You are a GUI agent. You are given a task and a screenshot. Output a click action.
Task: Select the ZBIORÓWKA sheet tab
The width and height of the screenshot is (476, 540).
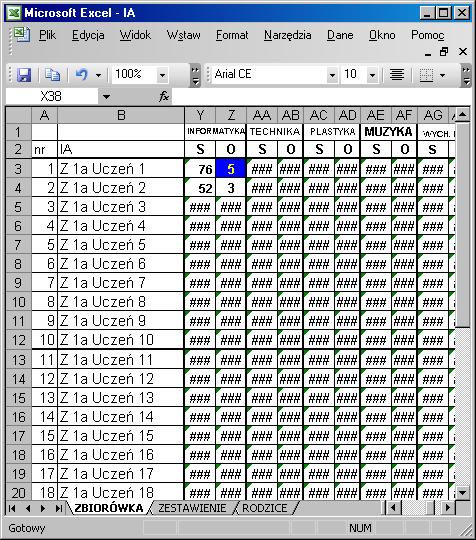pos(108,508)
